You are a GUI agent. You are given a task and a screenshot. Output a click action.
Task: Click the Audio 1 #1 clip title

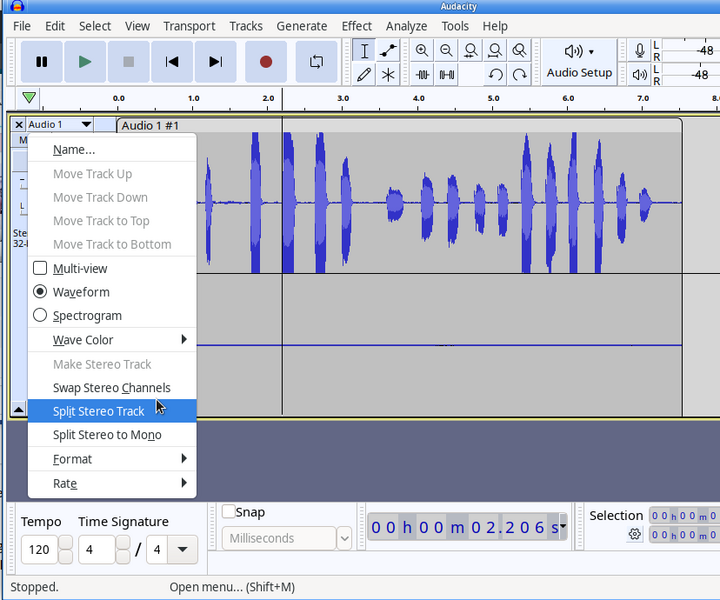[150, 126]
